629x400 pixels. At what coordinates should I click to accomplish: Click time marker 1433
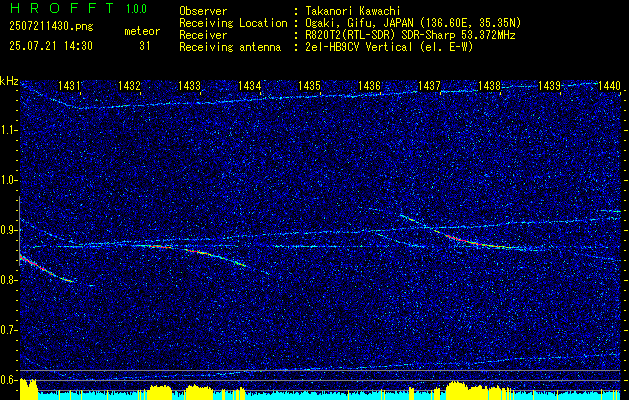click(189, 85)
